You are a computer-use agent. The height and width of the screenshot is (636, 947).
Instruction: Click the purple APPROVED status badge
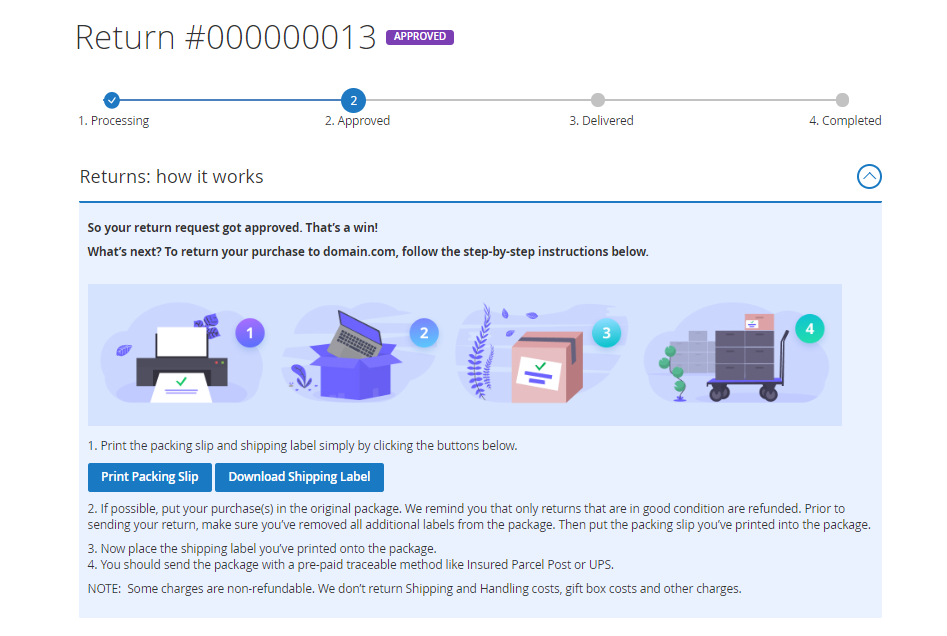(x=420, y=37)
